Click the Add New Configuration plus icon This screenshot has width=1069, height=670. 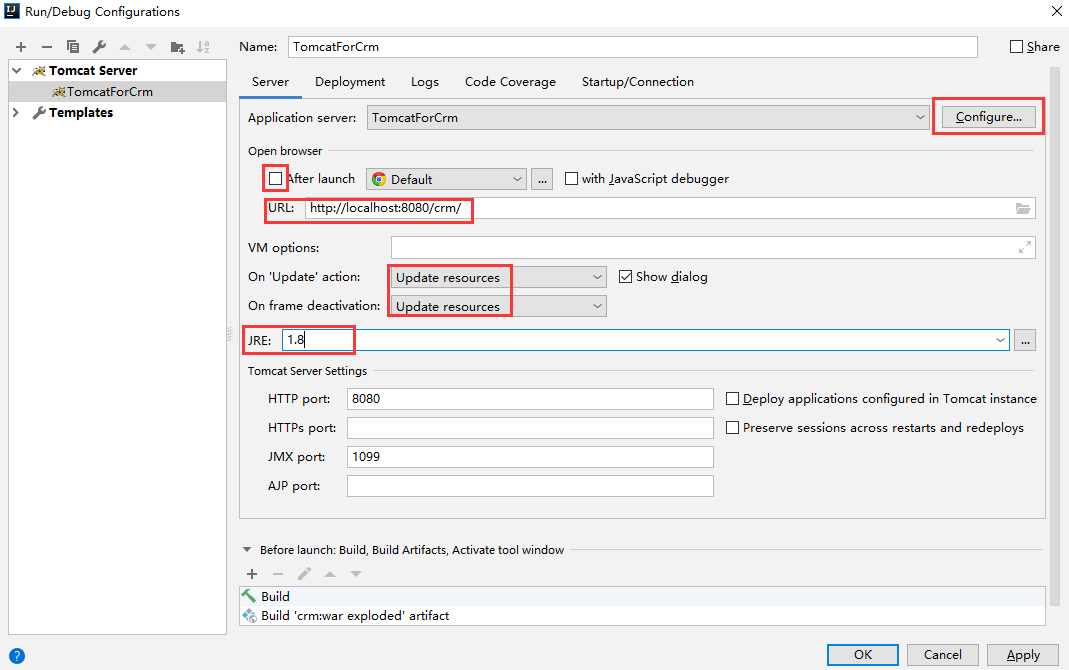click(x=21, y=47)
